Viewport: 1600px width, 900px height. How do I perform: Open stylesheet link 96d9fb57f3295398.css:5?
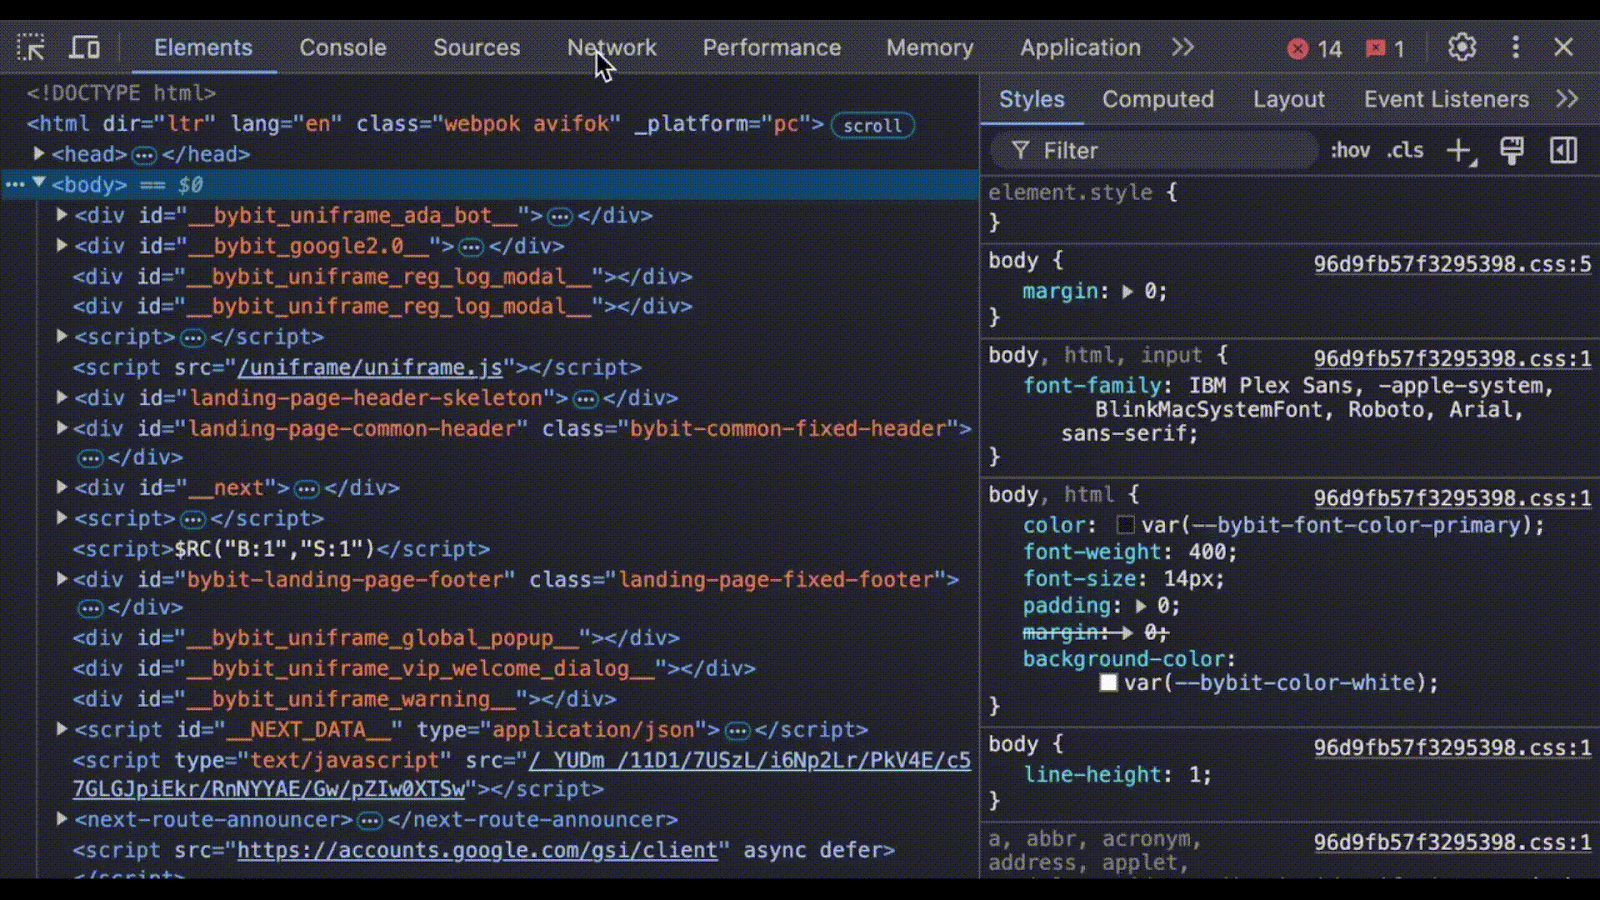(x=1452, y=264)
